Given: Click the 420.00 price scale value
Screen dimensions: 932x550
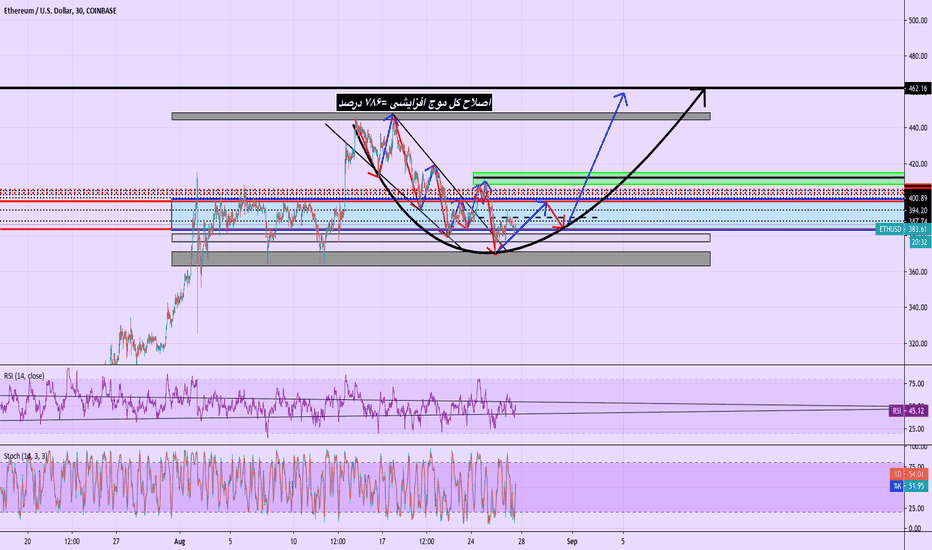Looking at the screenshot, I should point(918,164).
